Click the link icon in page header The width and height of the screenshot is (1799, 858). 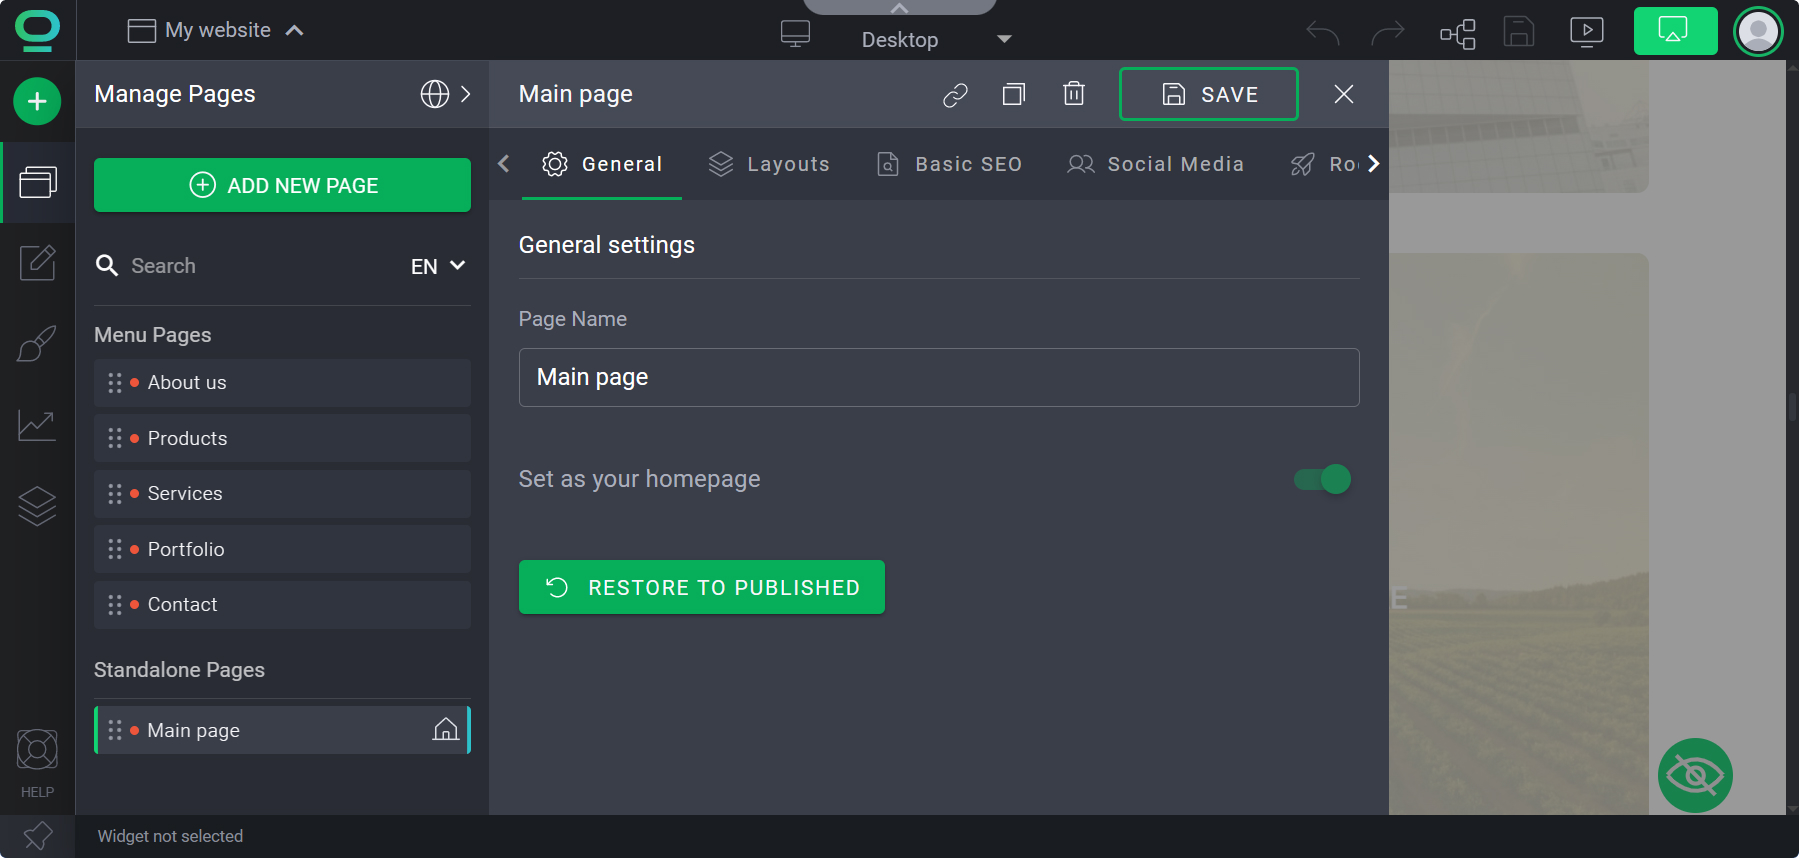click(955, 94)
